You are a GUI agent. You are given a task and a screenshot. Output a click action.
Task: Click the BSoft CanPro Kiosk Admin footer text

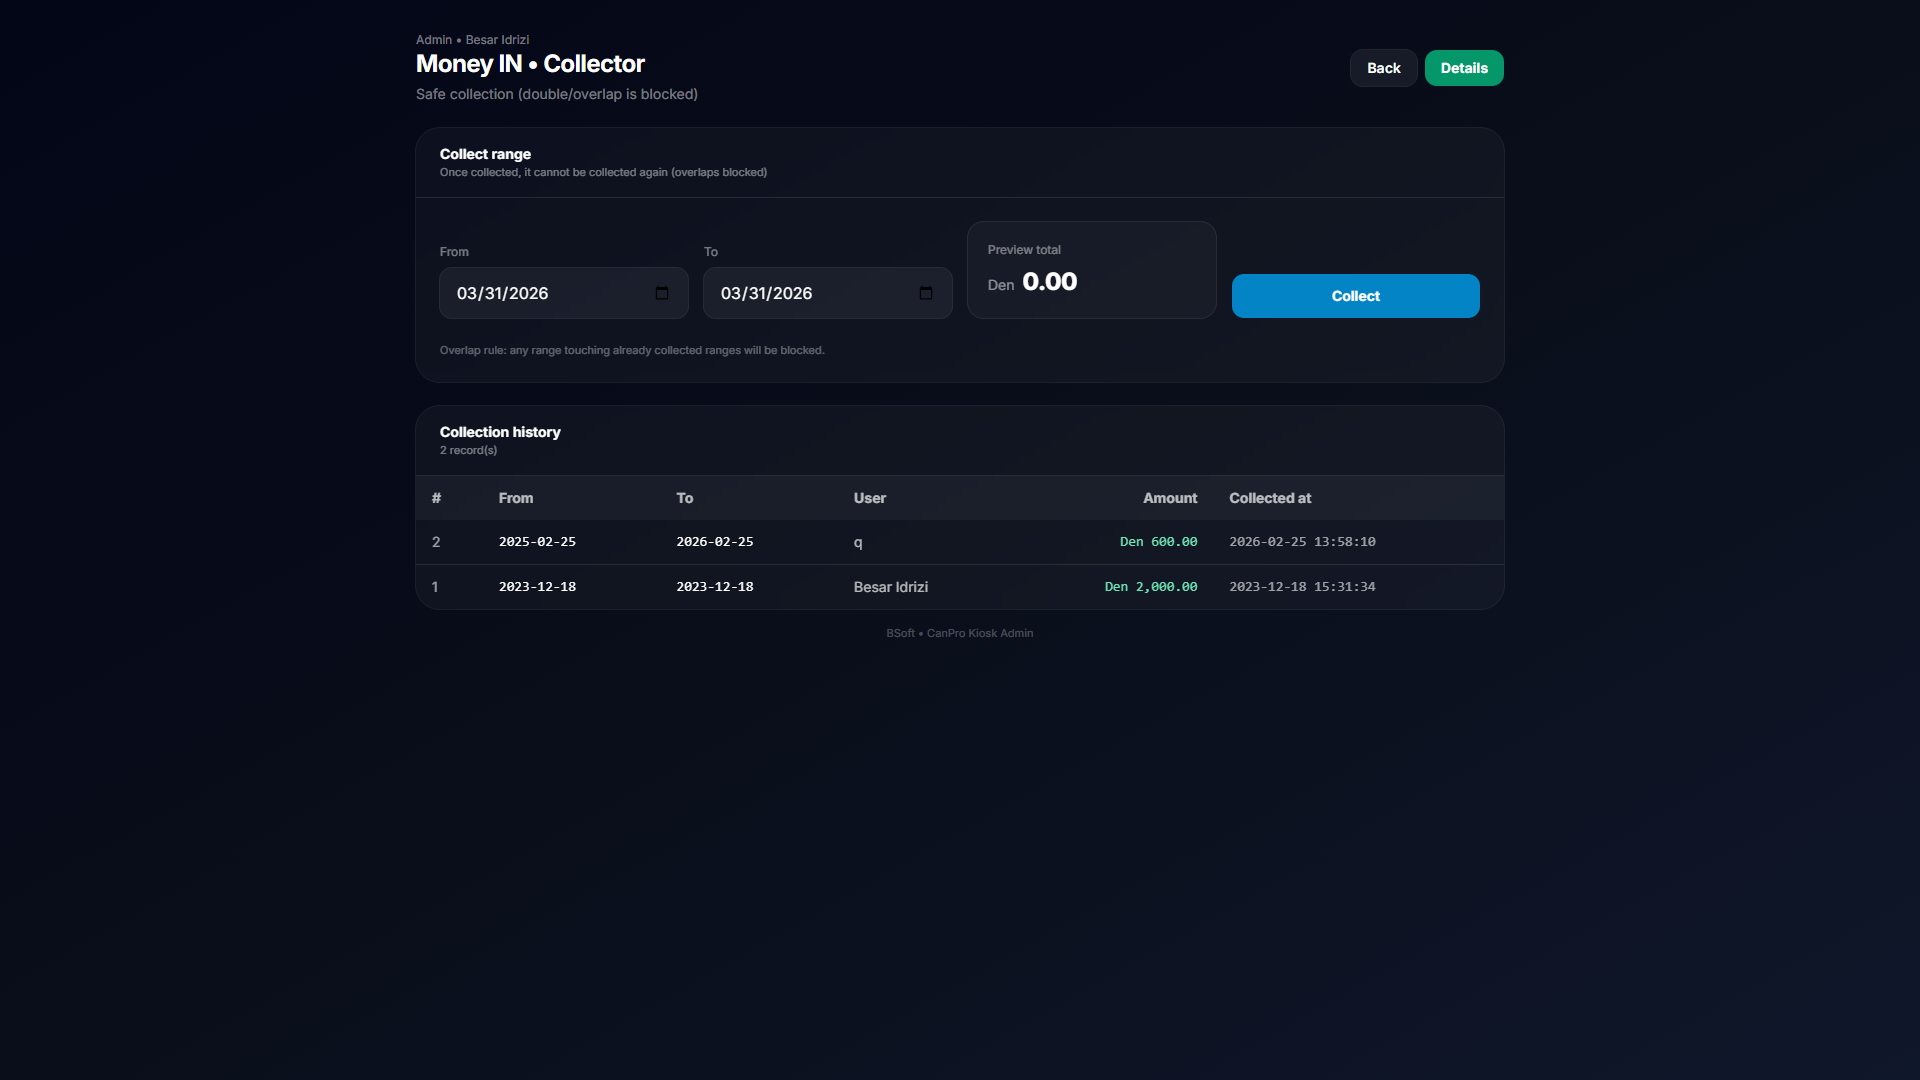959,632
